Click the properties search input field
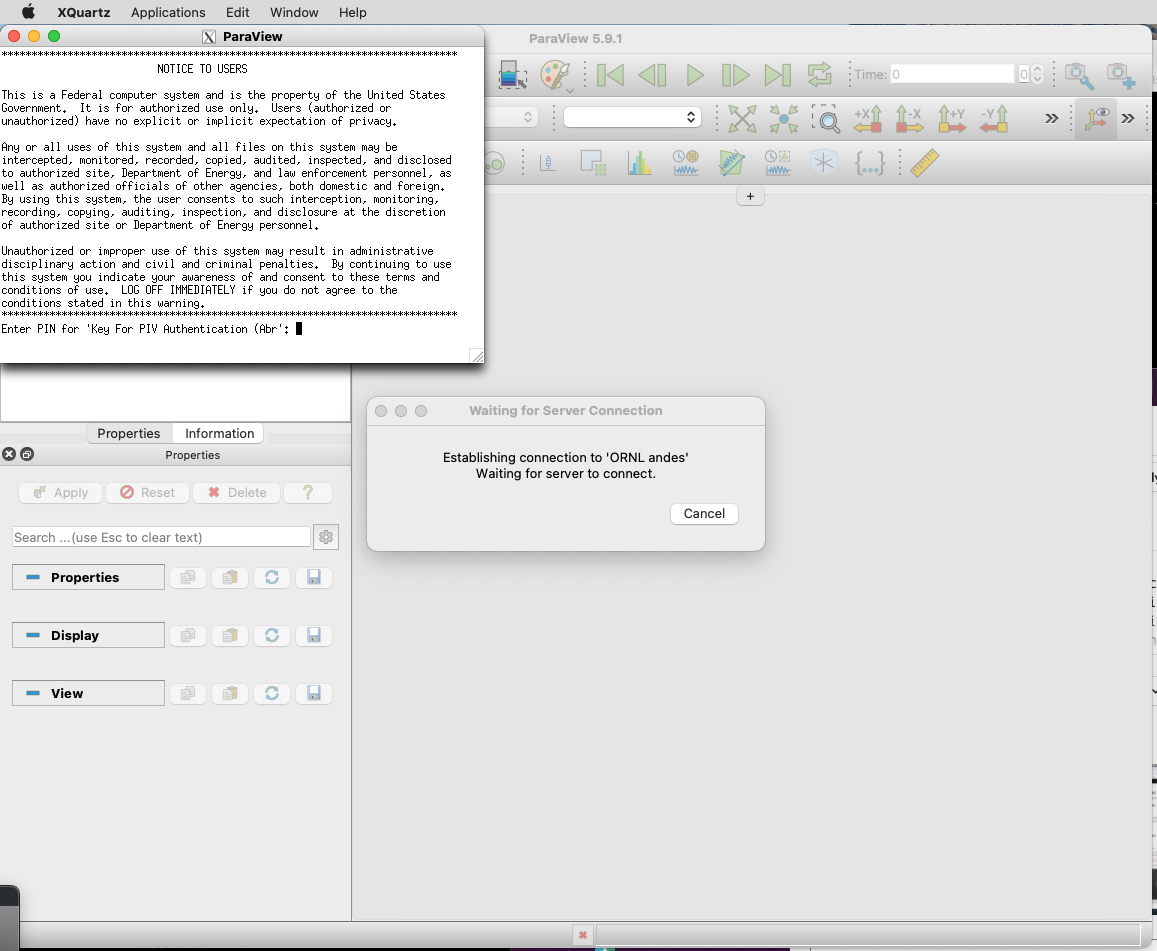1157x951 pixels. click(x=161, y=537)
